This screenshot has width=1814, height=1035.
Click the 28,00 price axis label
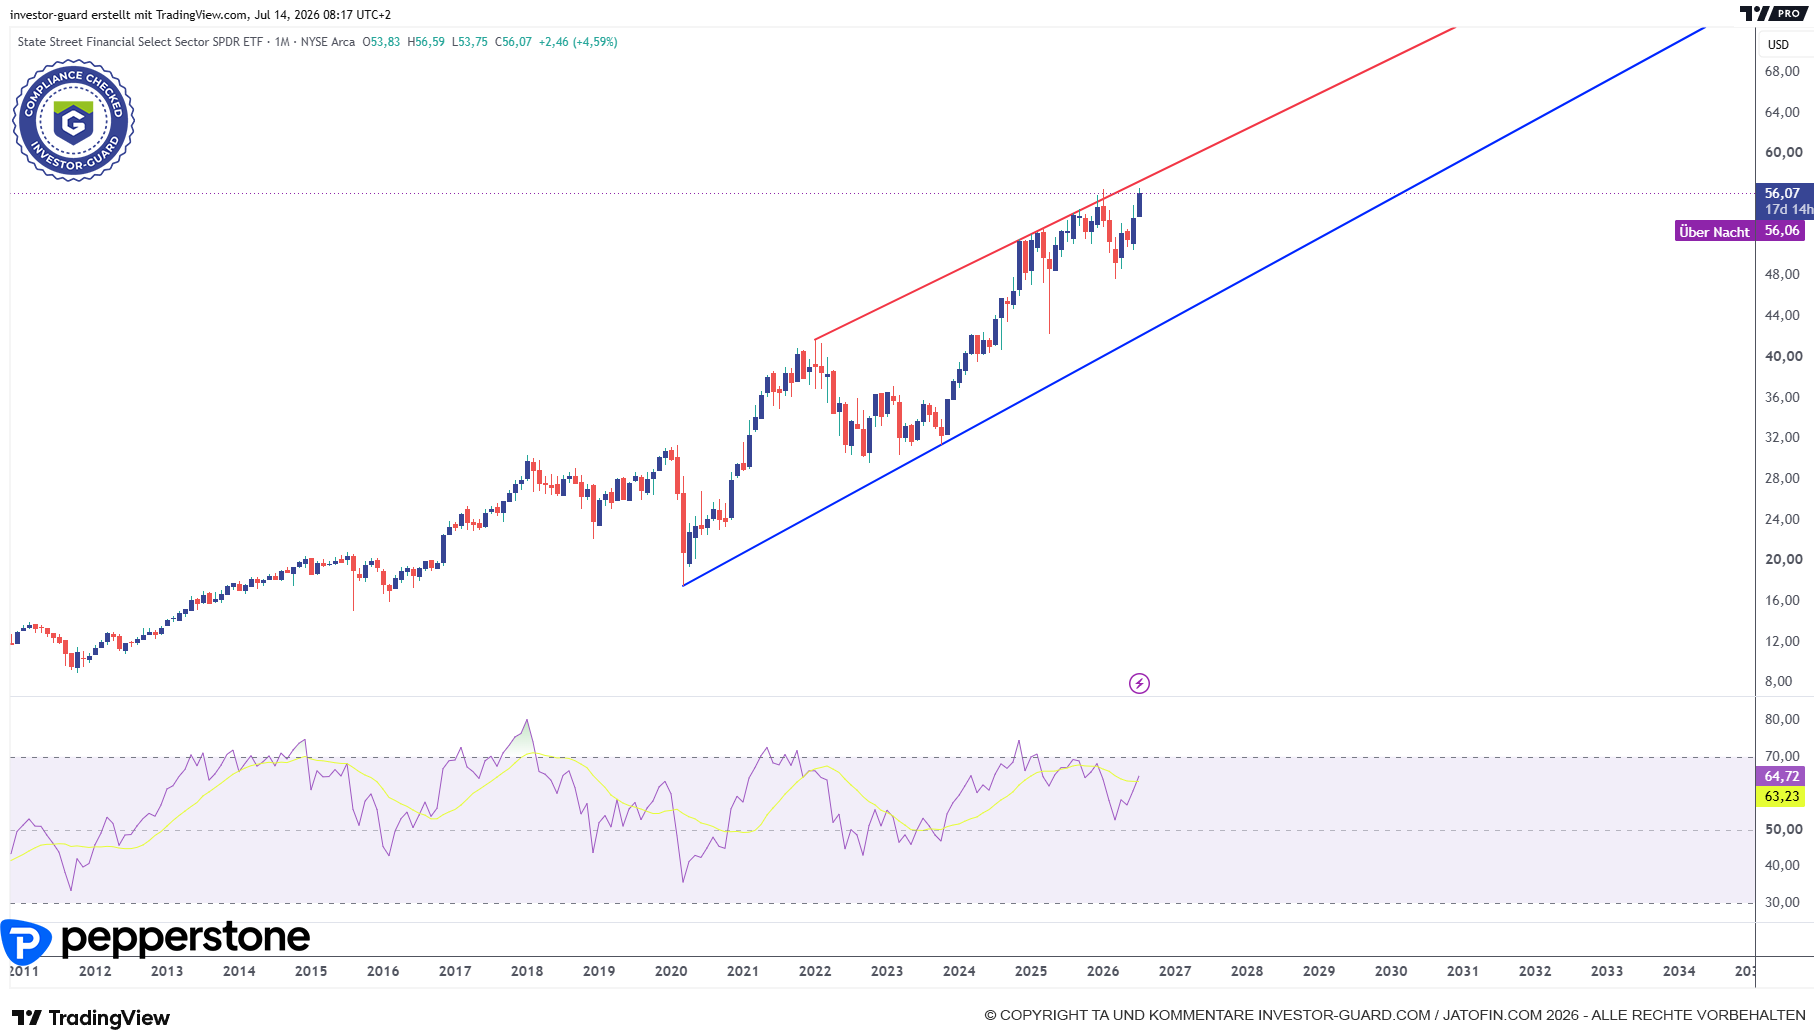click(1782, 478)
